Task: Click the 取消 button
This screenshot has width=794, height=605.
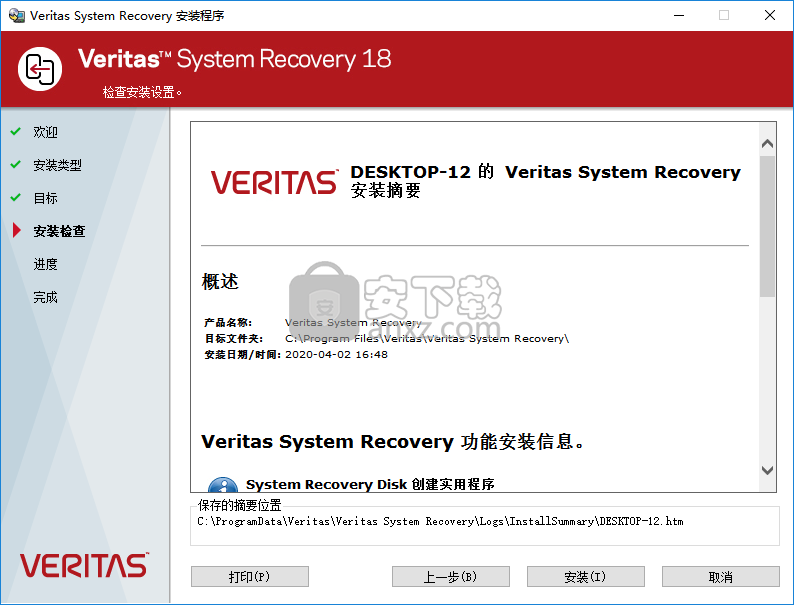Action: point(721,577)
